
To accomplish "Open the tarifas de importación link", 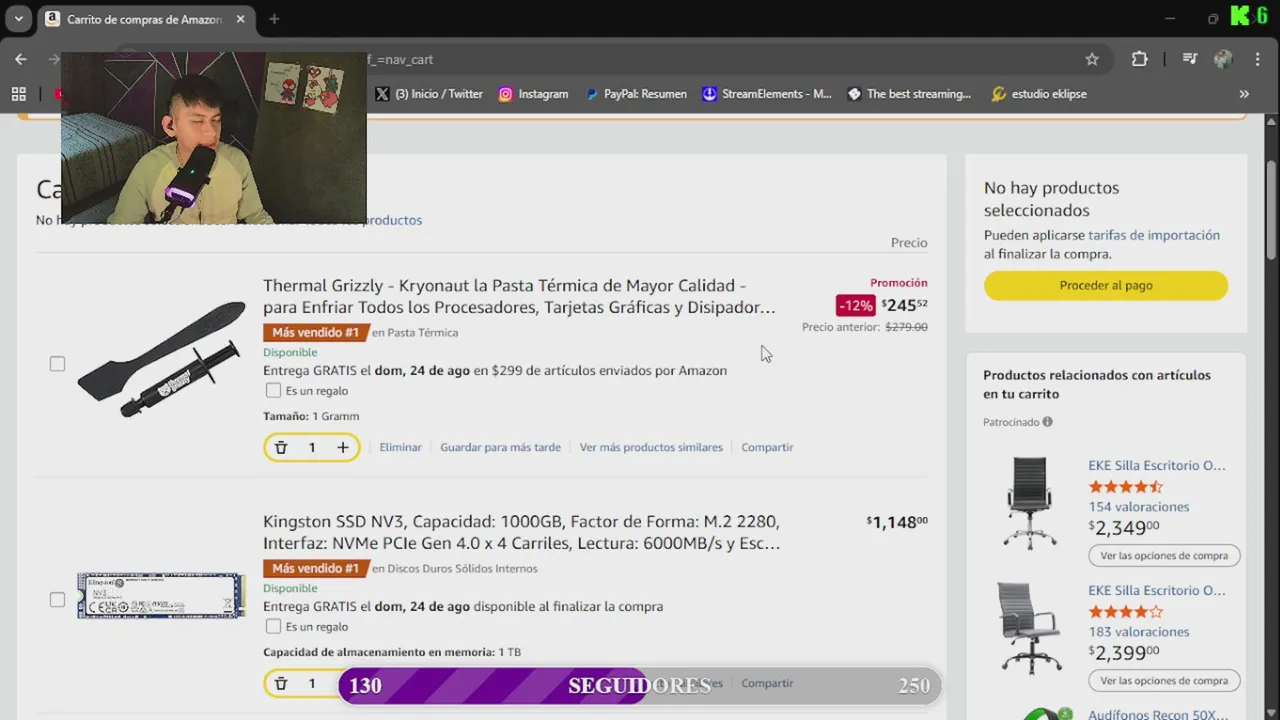I will pyautogui.click(x=1154, y=236).
